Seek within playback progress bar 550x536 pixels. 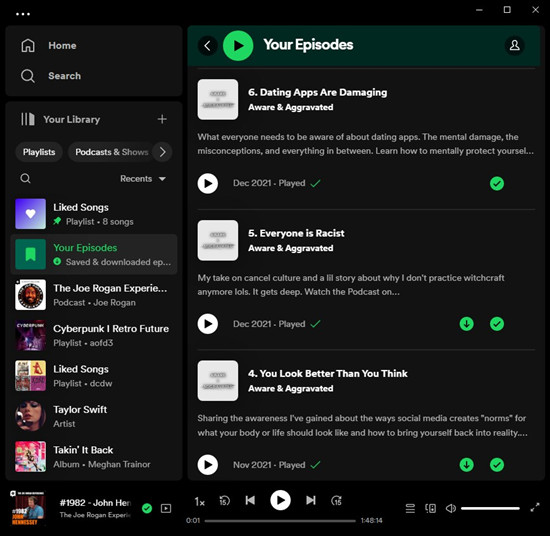pyautogui.click(x=280, y=521)
